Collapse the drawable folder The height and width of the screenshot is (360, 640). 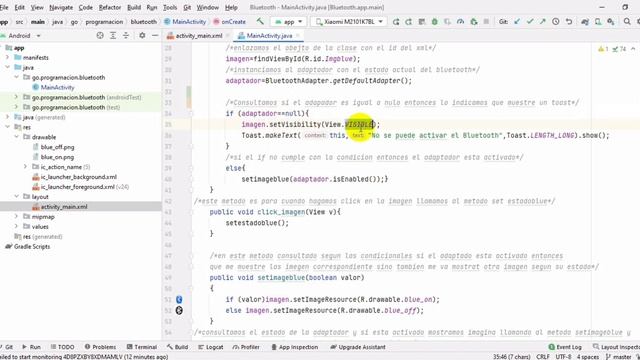[x=16, y=137]
